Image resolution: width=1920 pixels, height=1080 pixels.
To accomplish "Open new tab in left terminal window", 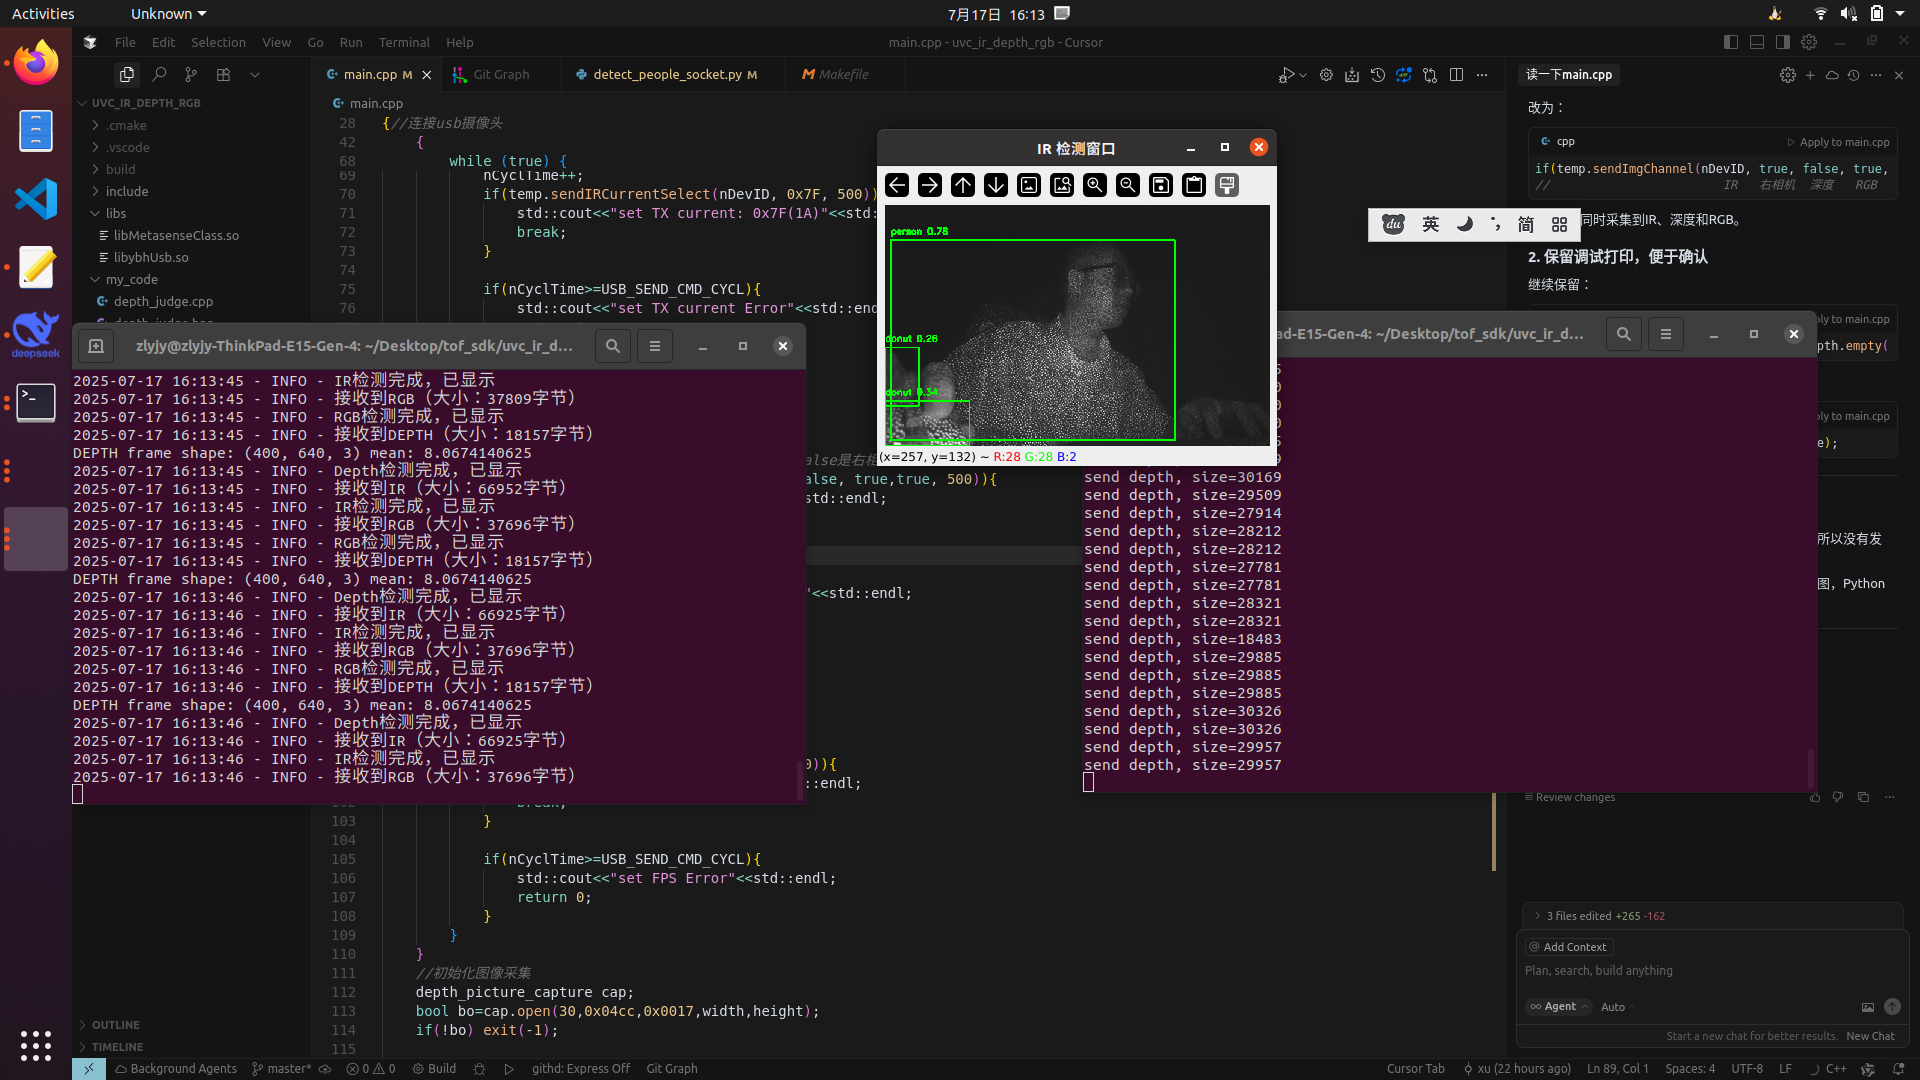I will pyautogui.click(x=96, y=346).
